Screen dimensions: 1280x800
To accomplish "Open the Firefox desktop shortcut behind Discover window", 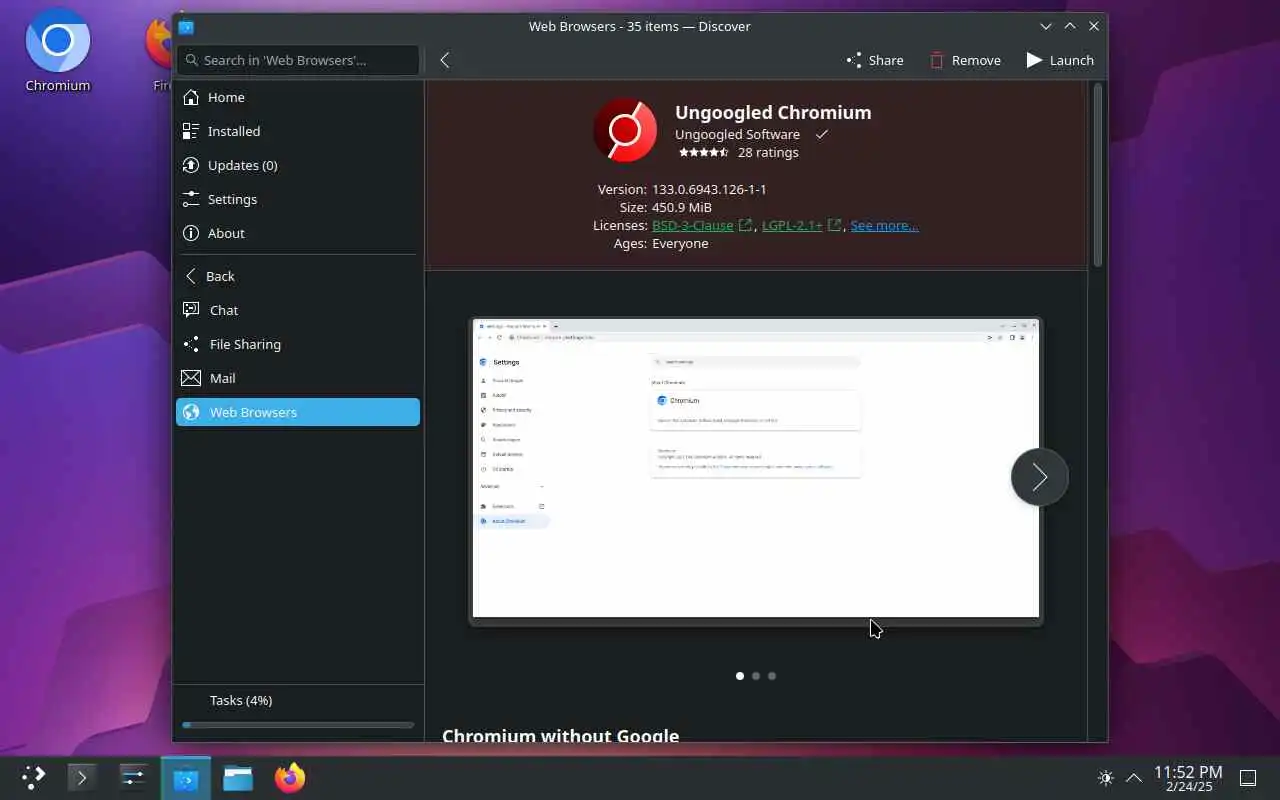I will click(x=159, y=52).
